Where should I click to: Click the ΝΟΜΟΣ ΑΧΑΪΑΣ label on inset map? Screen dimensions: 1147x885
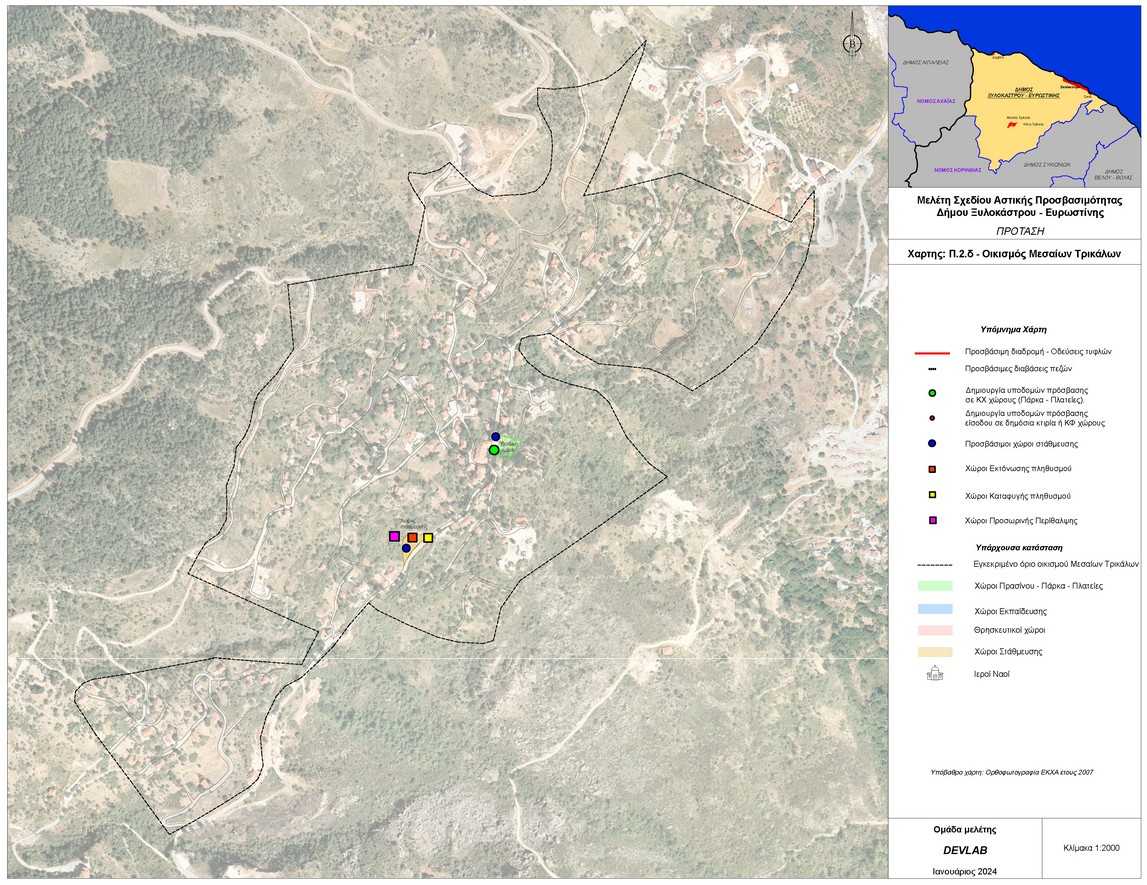tap(936, 101)
